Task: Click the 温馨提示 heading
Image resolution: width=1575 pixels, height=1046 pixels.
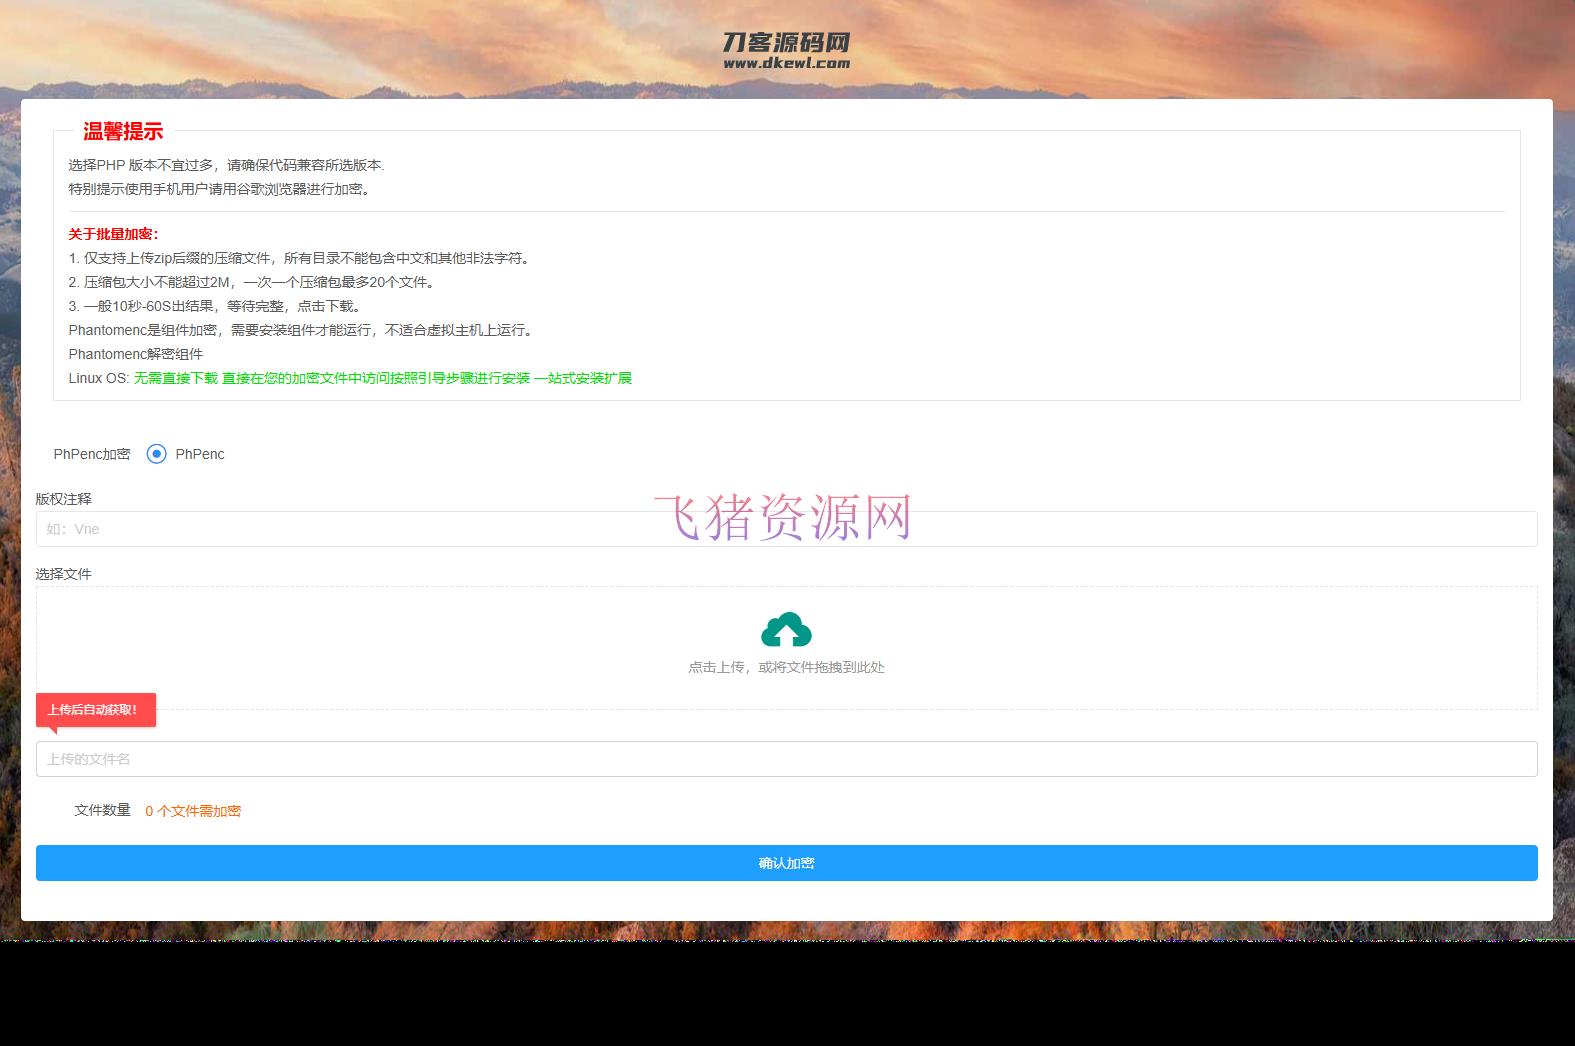Action: pos(123,131)
